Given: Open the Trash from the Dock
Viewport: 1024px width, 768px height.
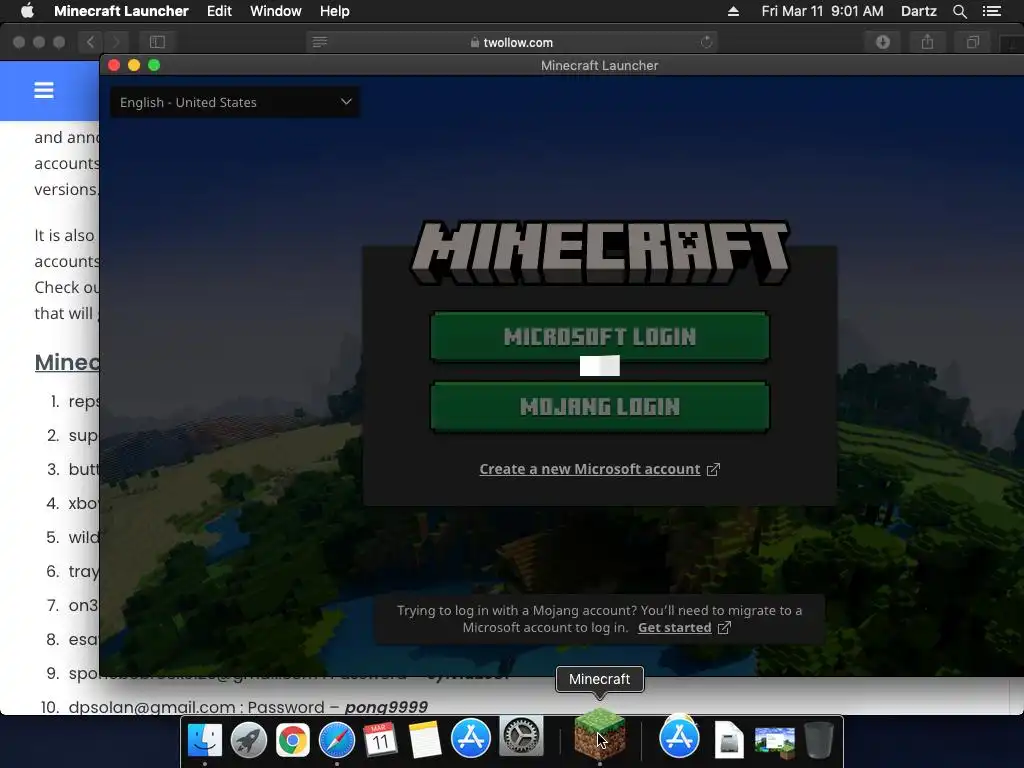Looking at the screenshot, I should 818,740.
